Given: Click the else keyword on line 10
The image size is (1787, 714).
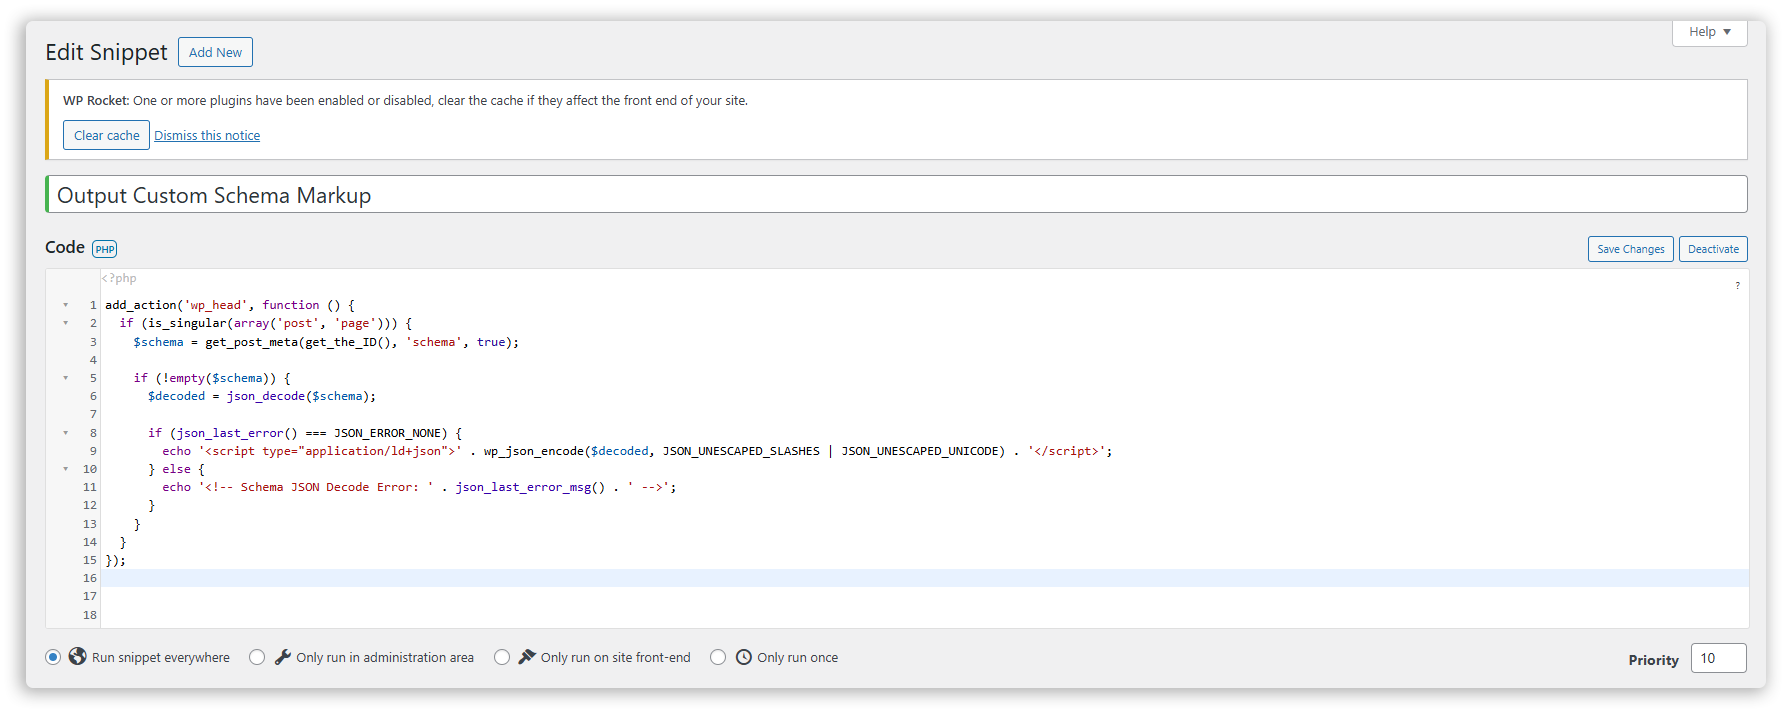Looking at the screenshot, I should pyautogui.click(x=176, y=469).
